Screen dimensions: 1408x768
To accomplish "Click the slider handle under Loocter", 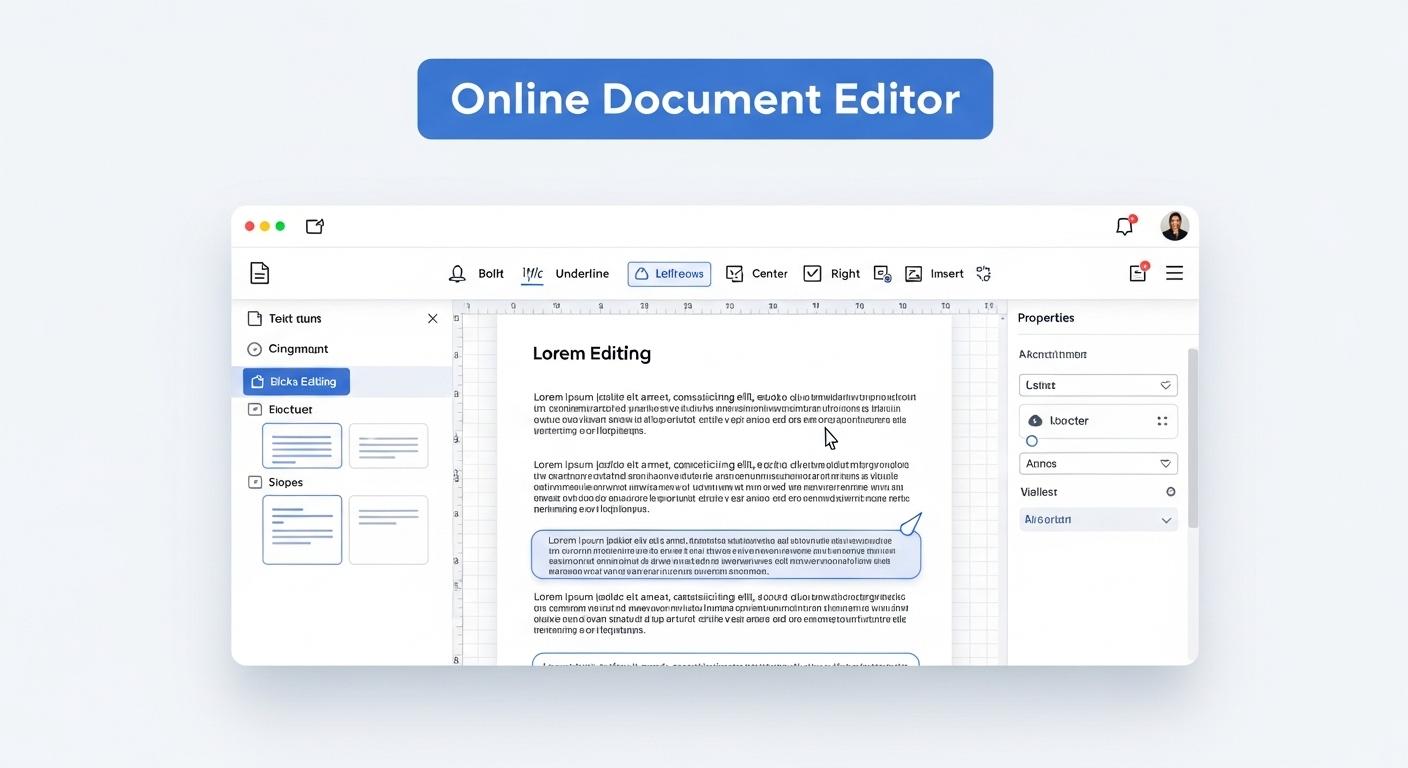I will pyautogui.click(x=1032, y=441).
